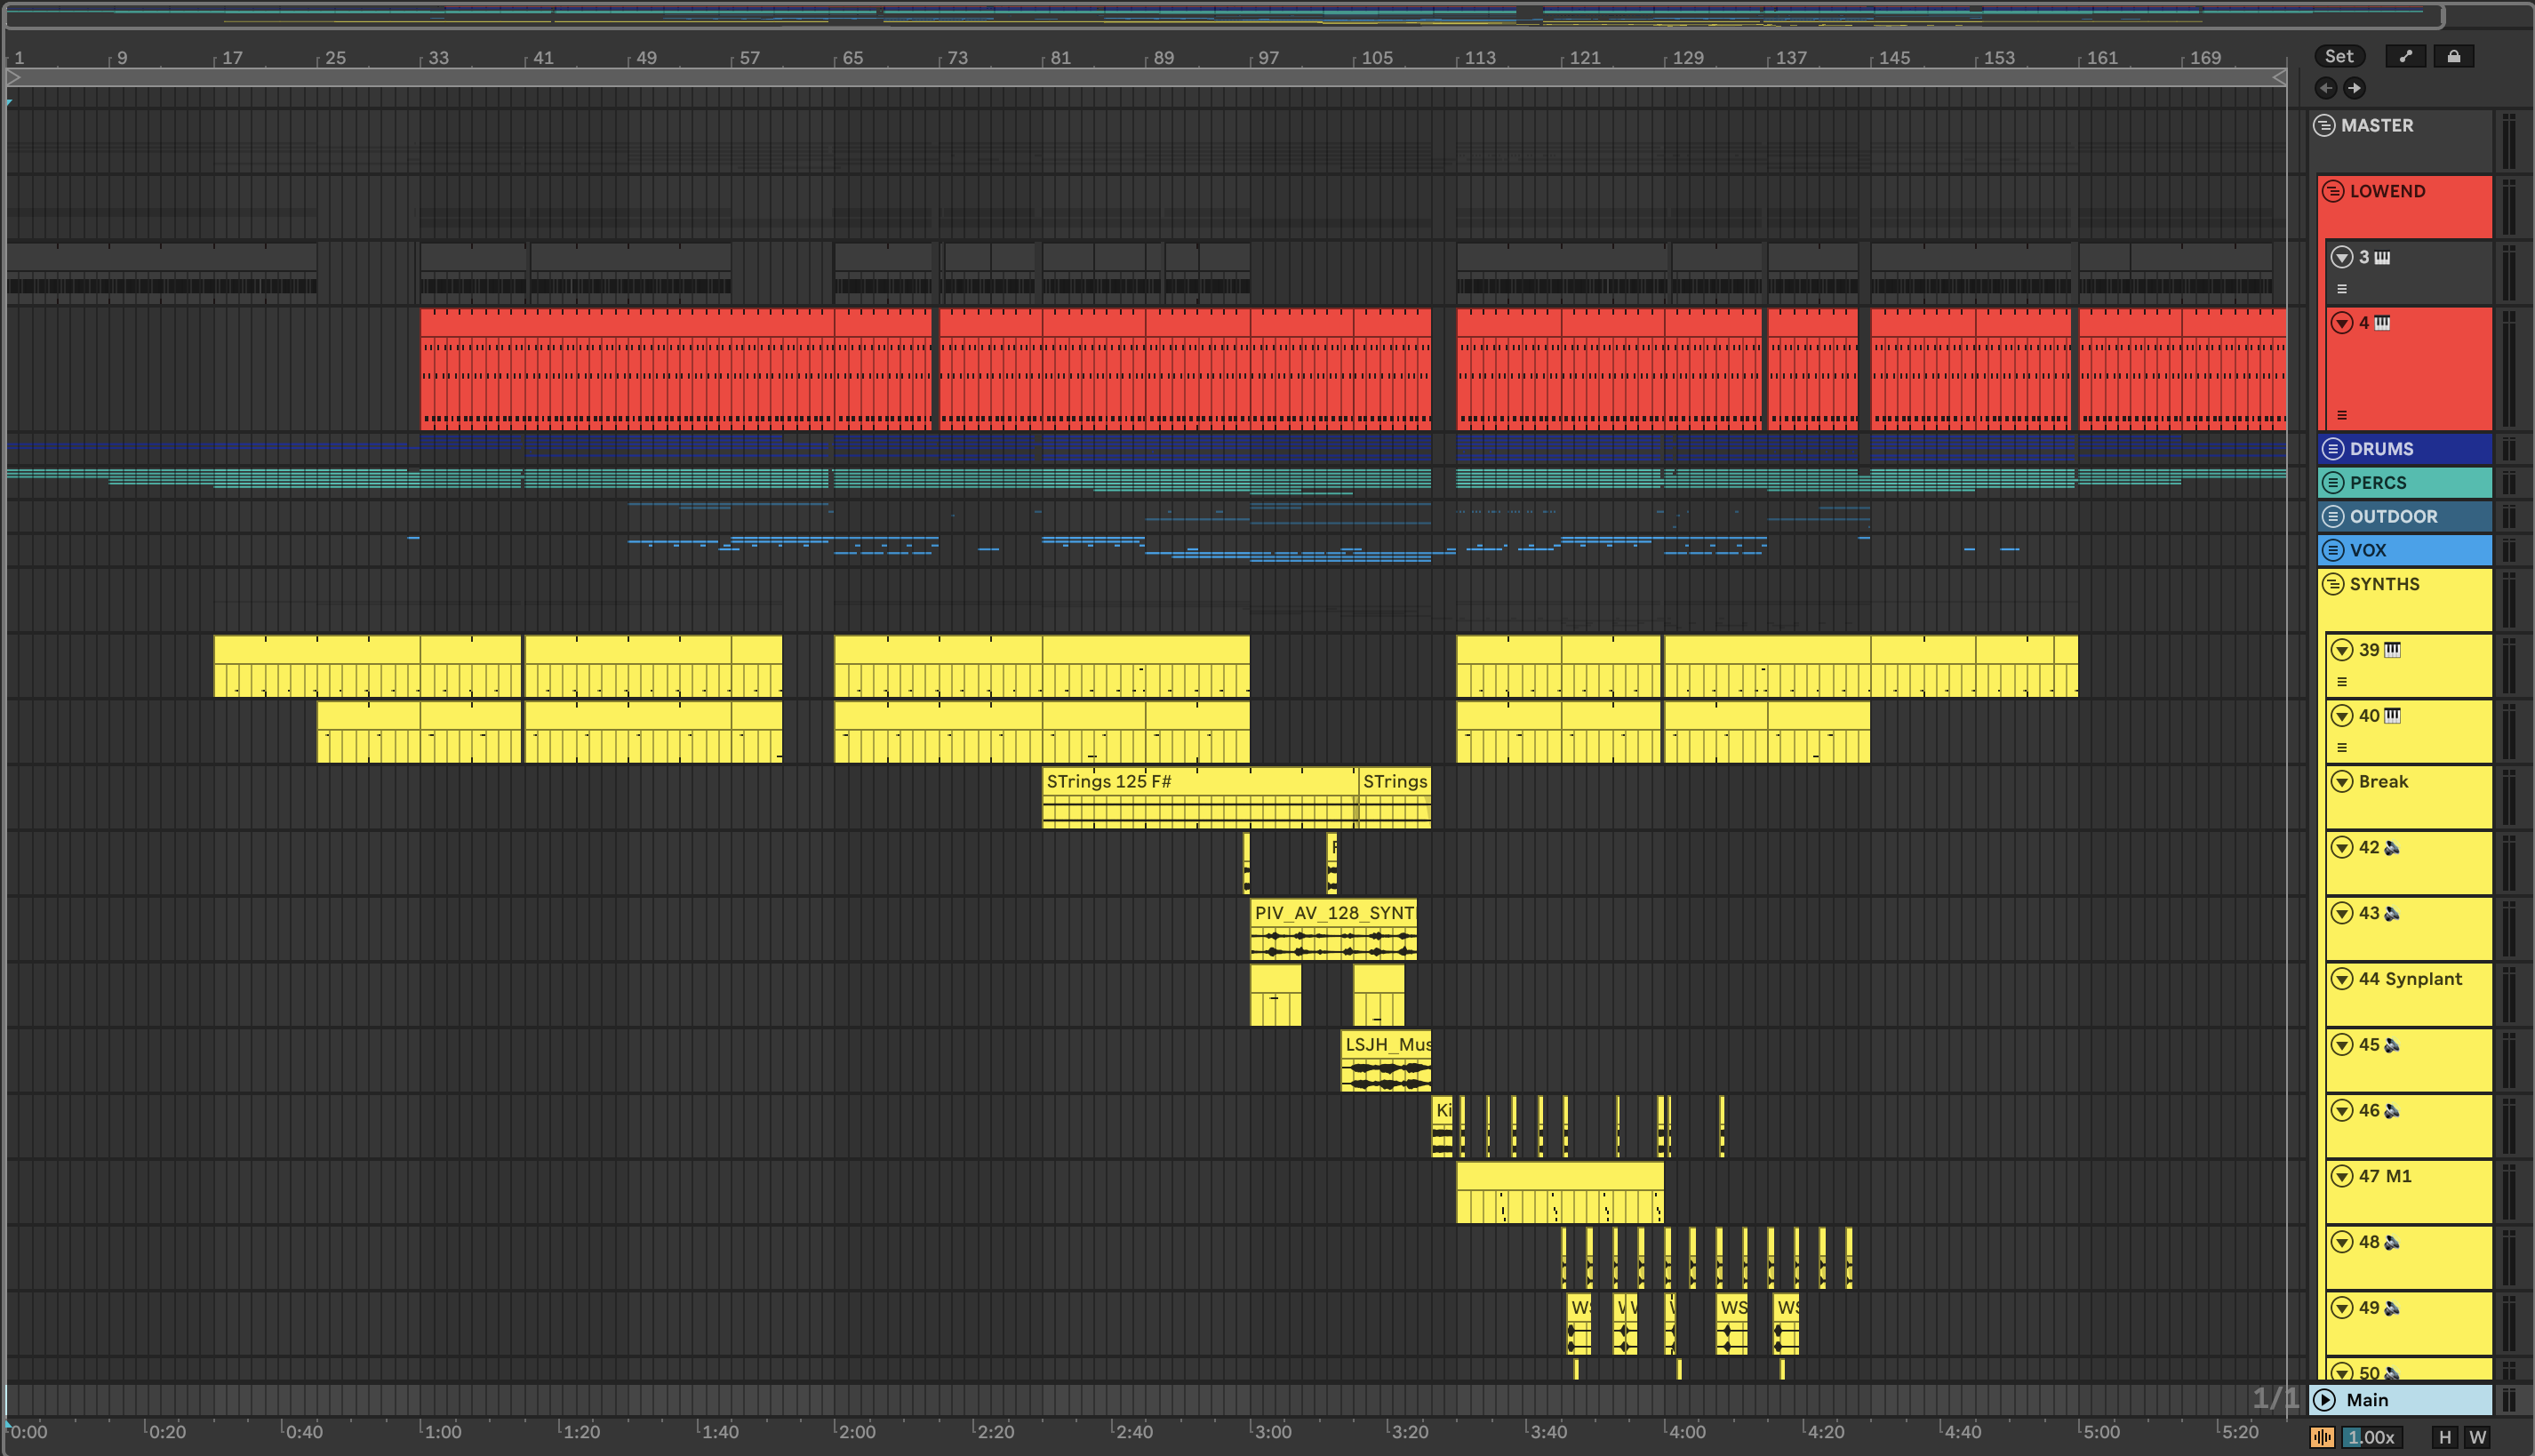The height and width of the screenshot is (1456, 2535).
Task: Collapse the LOWEND group track
Action: [x=2333, y=191]
